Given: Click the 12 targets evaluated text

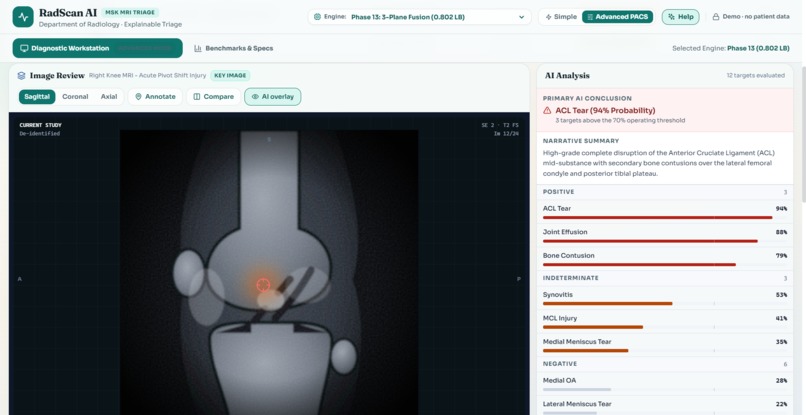Looking at the screenshot, I should pos(755,76).
